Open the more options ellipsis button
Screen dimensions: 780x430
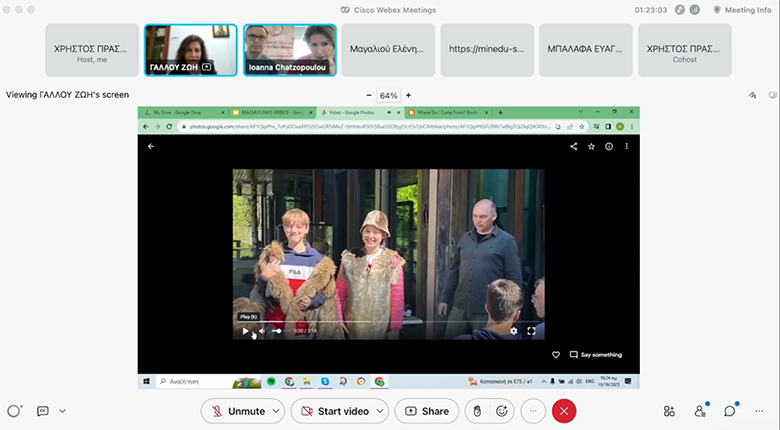click(533, 411)
